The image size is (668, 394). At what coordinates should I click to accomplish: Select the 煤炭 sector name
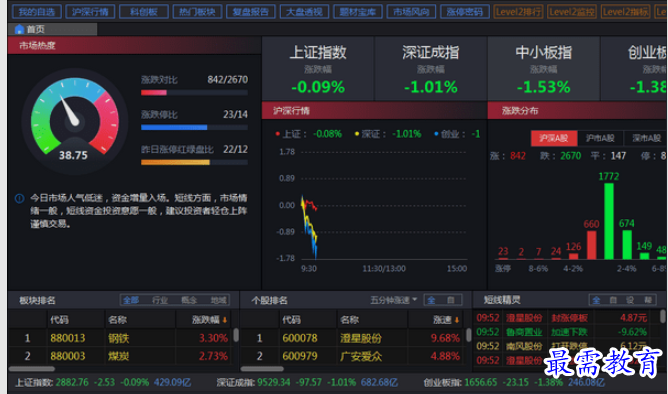[x=118, y=356]
